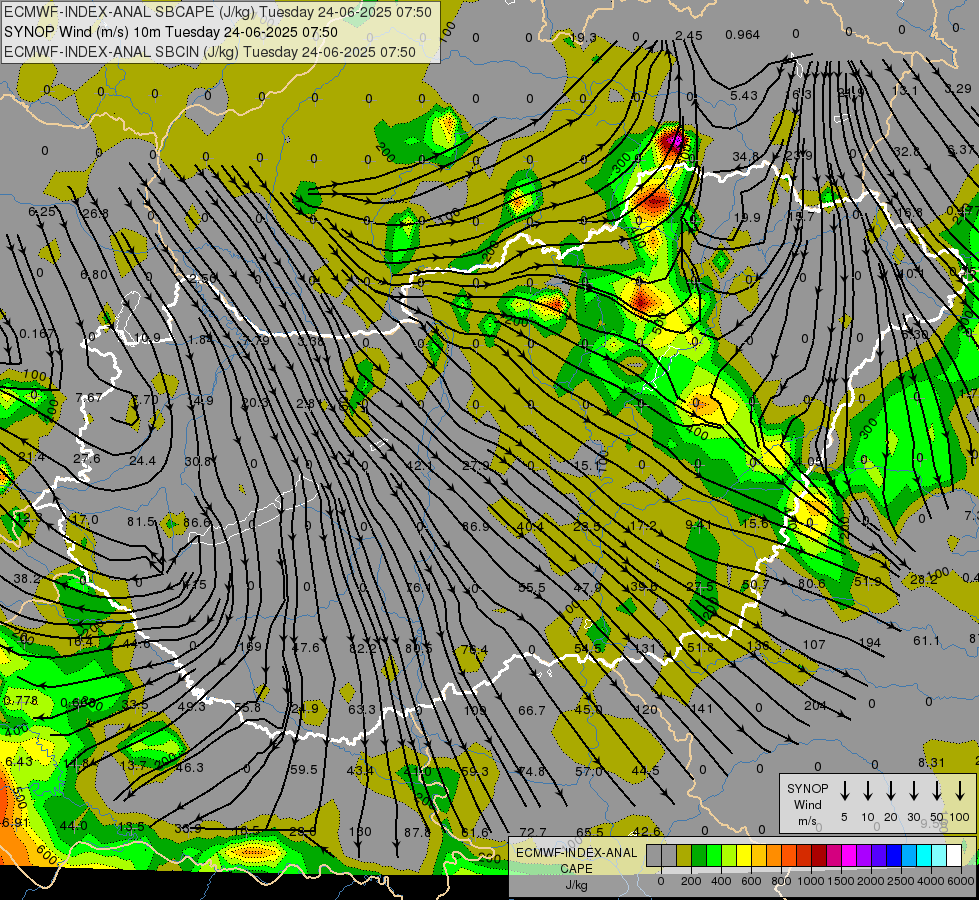Click the map value 8.31
979x900 pixels.
[x=932, y=762]
